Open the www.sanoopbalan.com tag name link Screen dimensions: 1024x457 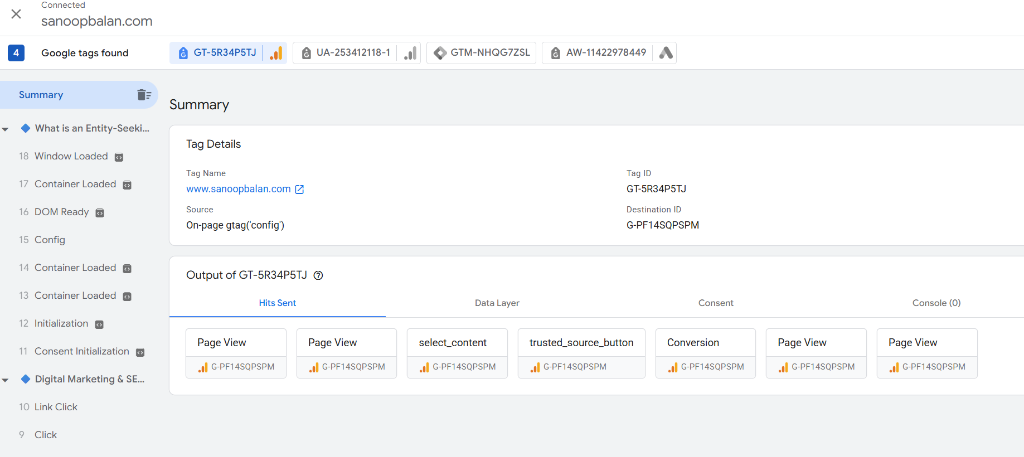pyautogui.click(x=238, y=189)
